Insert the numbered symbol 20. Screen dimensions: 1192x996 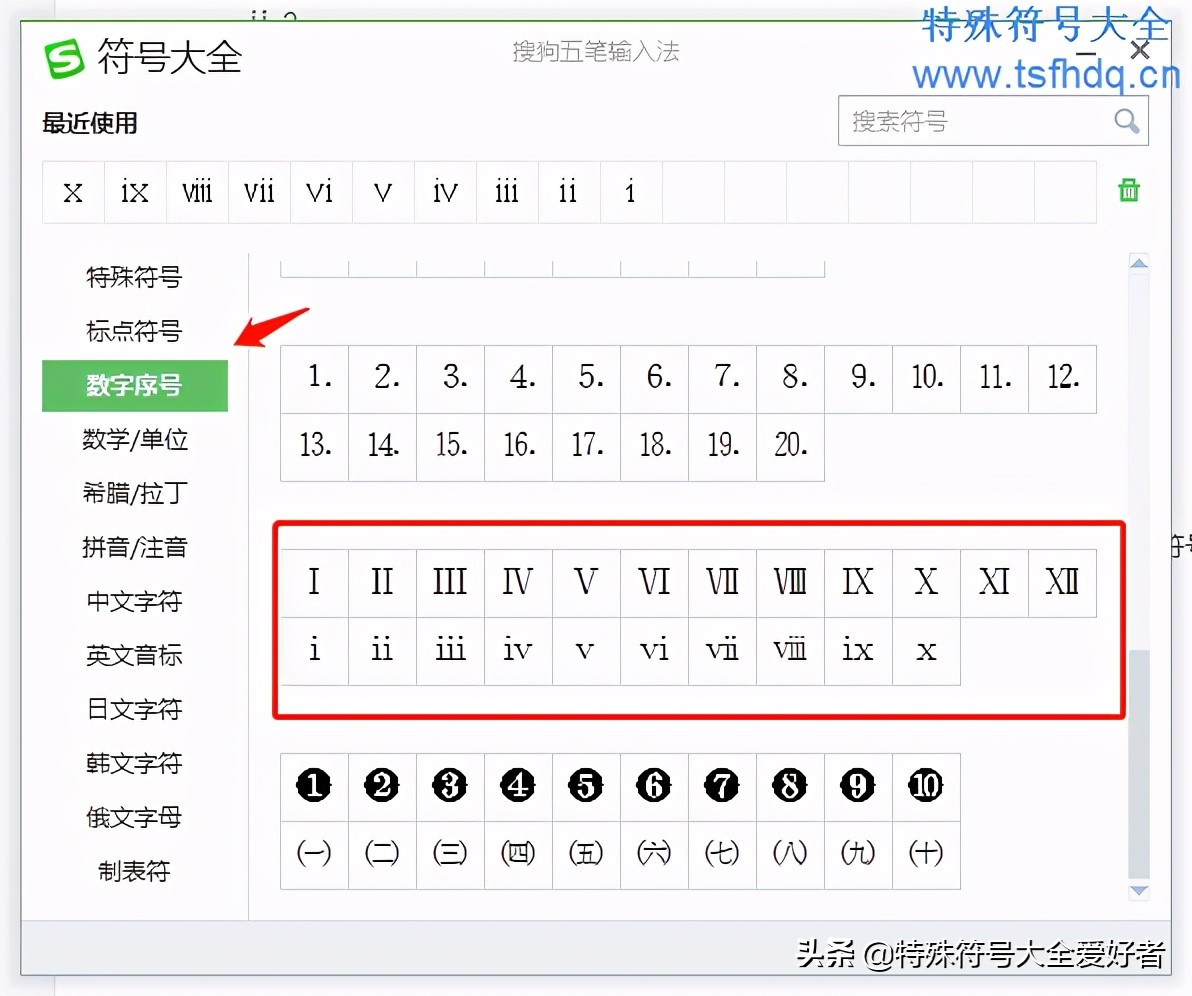(x=789, y=447)
